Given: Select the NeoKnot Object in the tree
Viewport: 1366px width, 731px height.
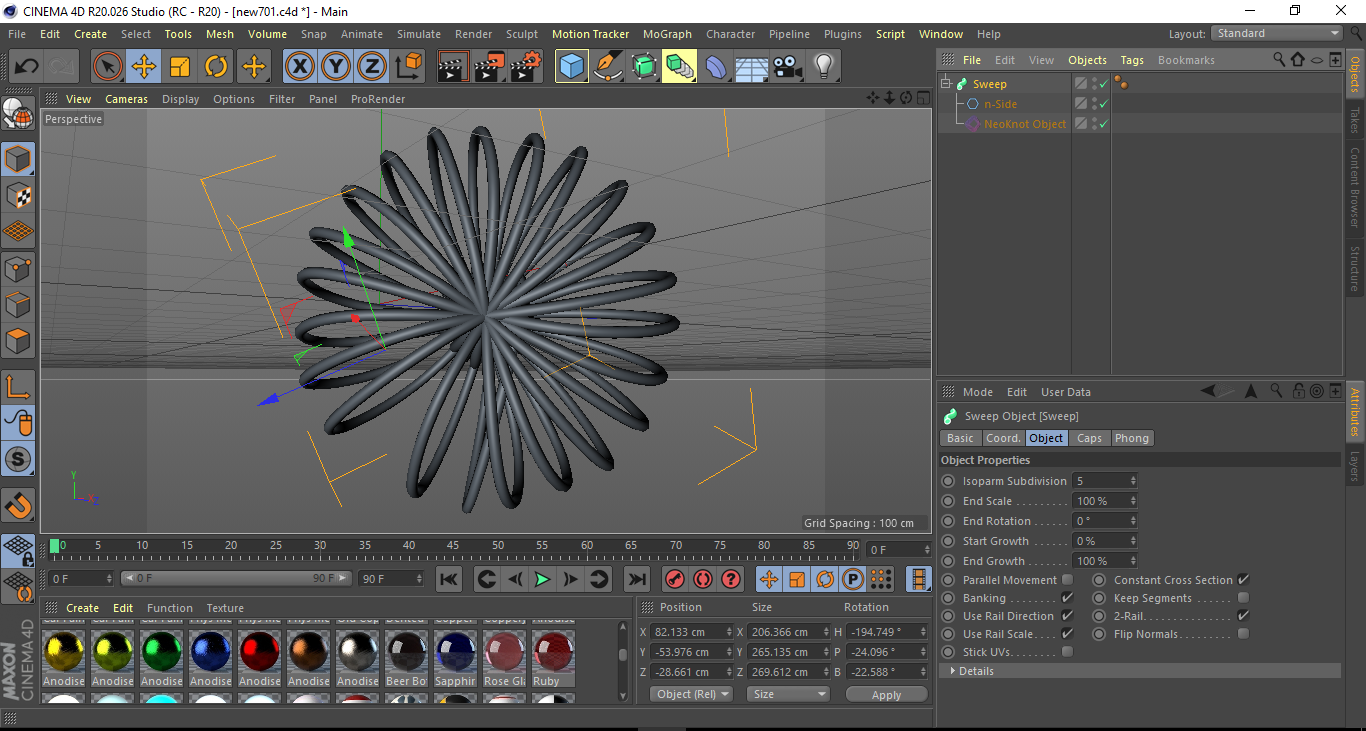Looking at the screenshot, I should click(x=1024, y=124).
